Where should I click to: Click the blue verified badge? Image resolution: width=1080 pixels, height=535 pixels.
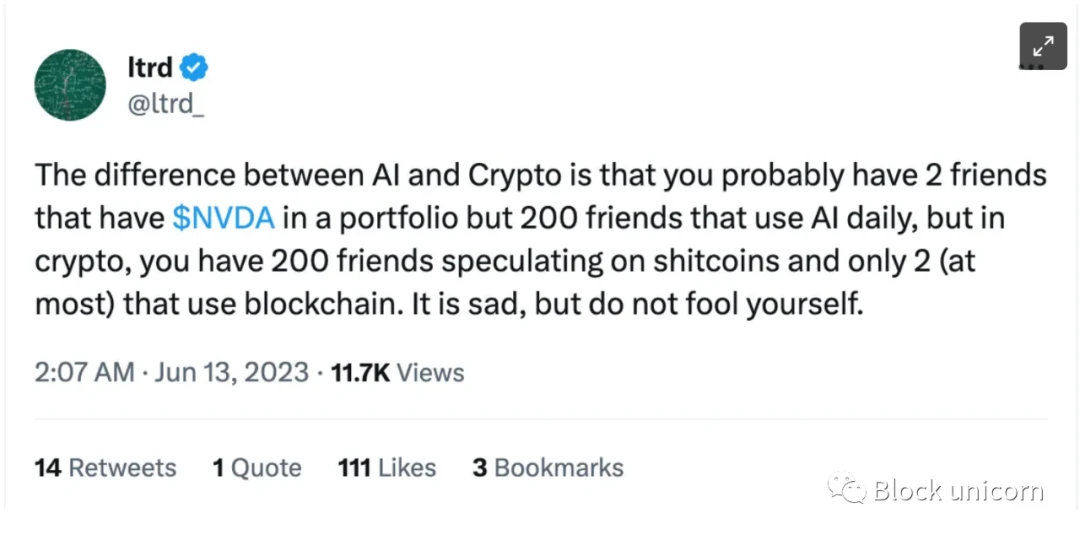(x=194, y=68)
